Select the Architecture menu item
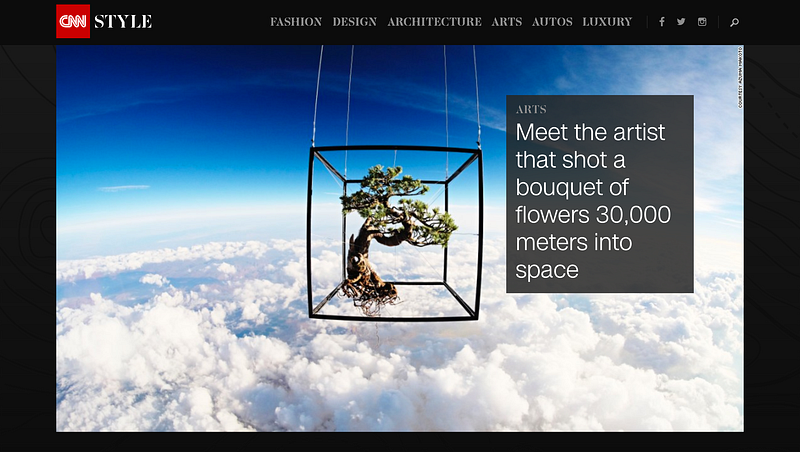 point(434,22)
